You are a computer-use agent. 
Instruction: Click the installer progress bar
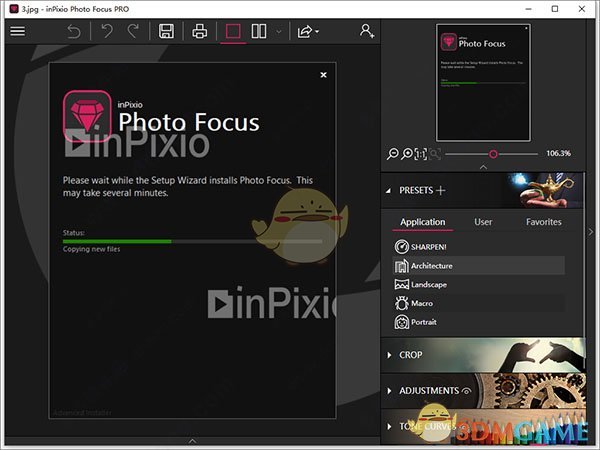pyautogui.click(x=192, y=241)
